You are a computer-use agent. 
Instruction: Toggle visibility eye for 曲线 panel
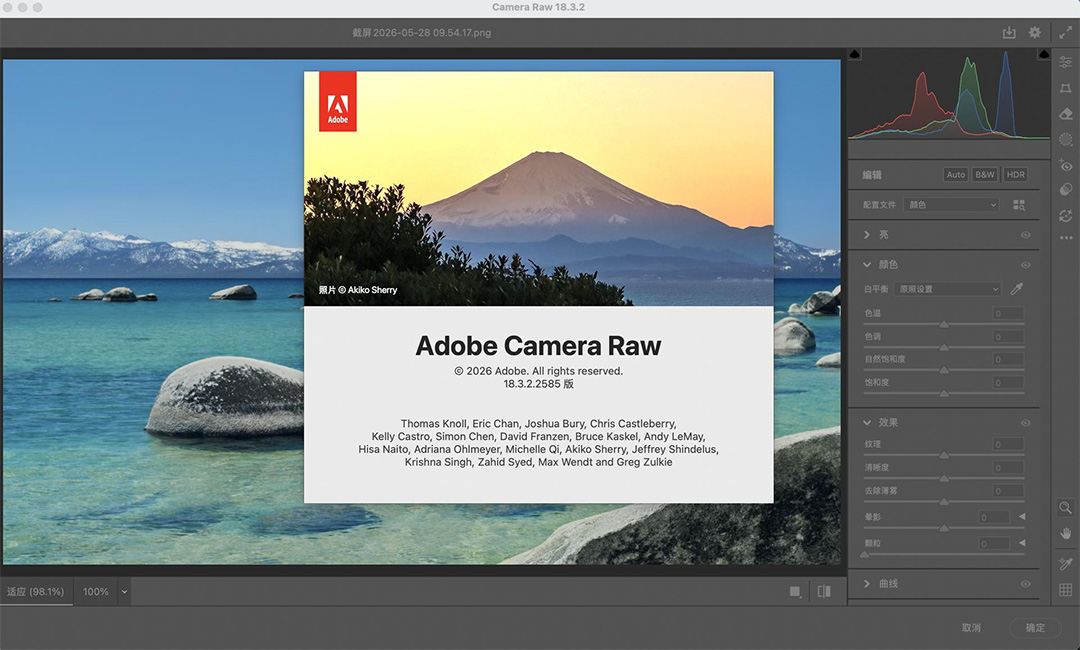click(x=1026, y=584)
